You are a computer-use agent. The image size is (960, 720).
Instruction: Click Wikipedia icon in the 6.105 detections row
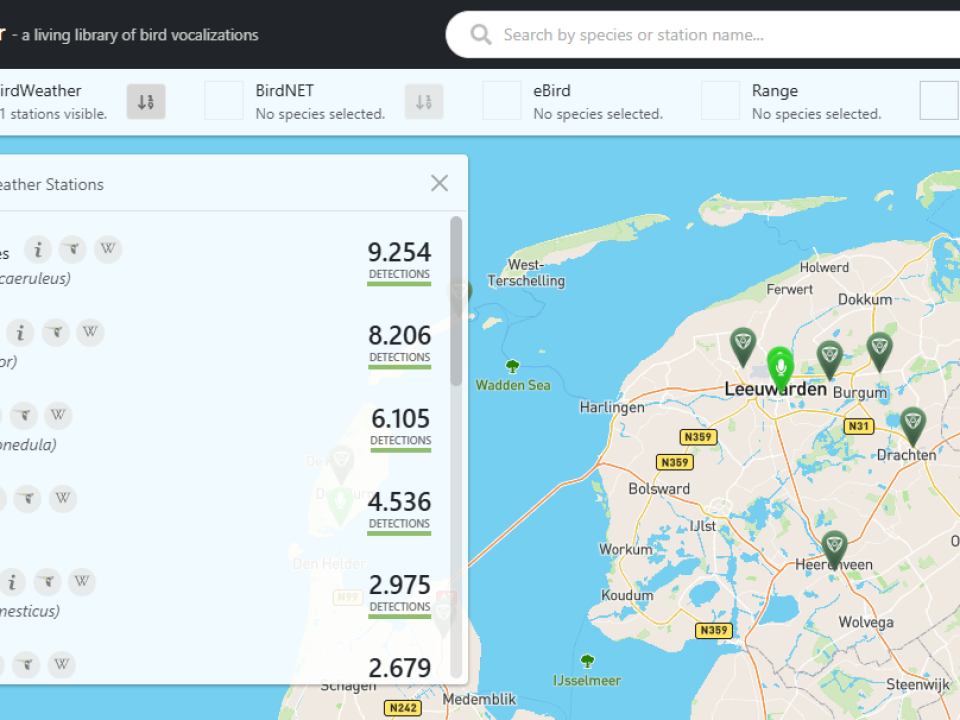tap(58, 415)
